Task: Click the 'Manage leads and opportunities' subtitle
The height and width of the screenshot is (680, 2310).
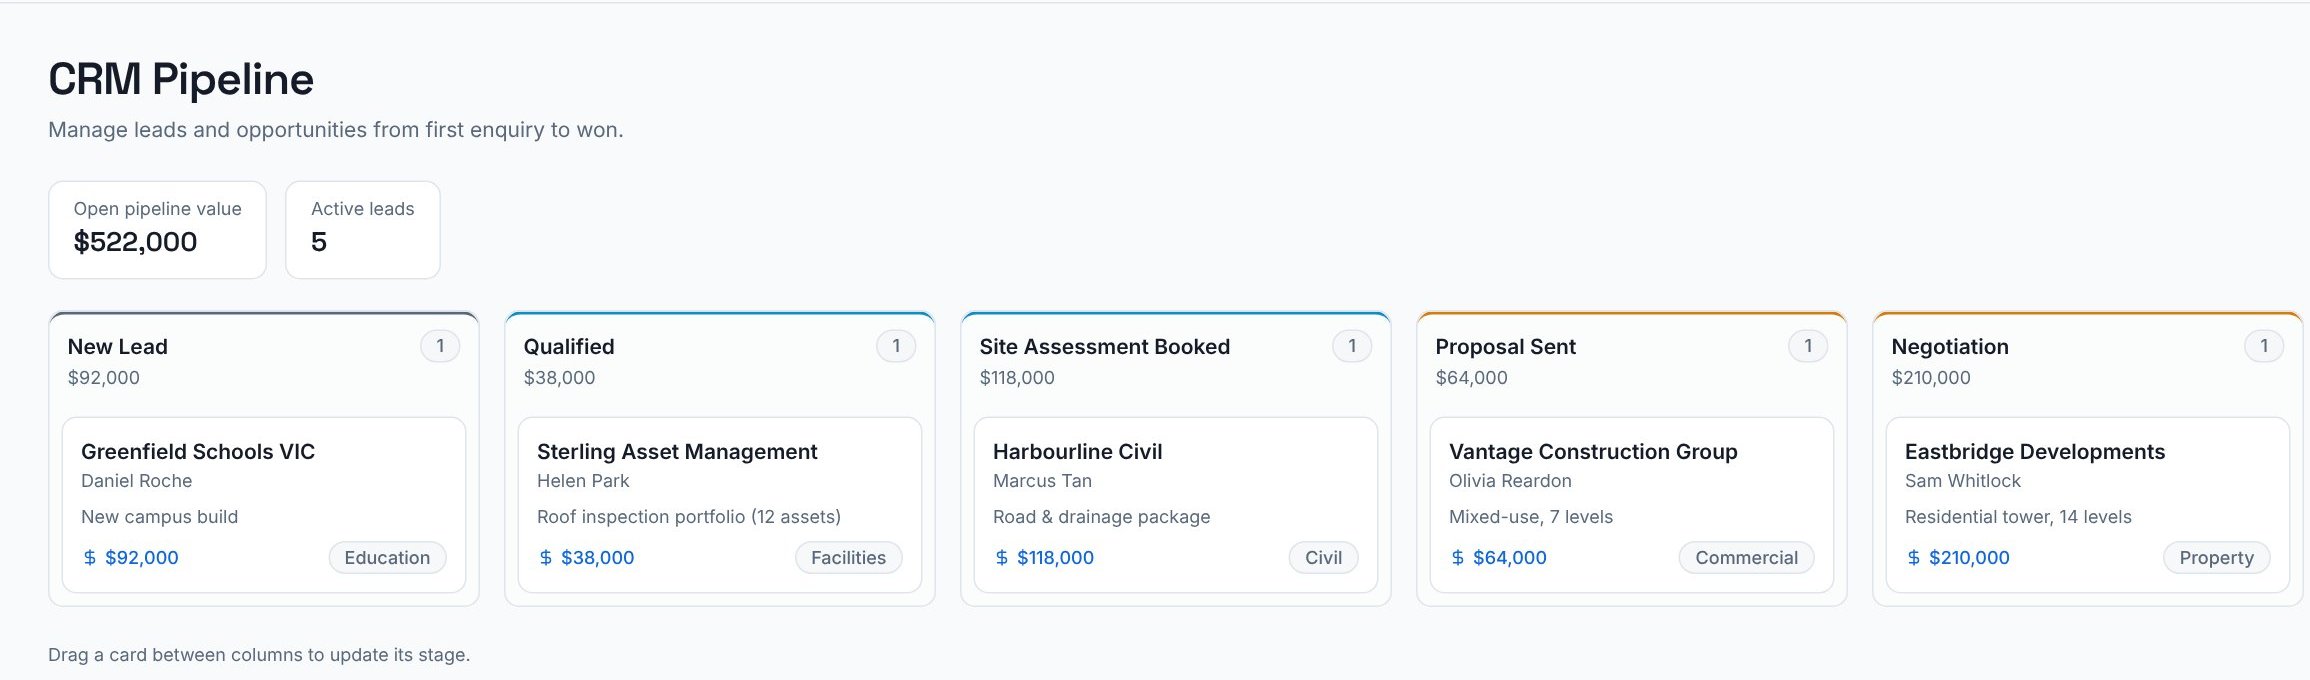Action: pos(336,130)
